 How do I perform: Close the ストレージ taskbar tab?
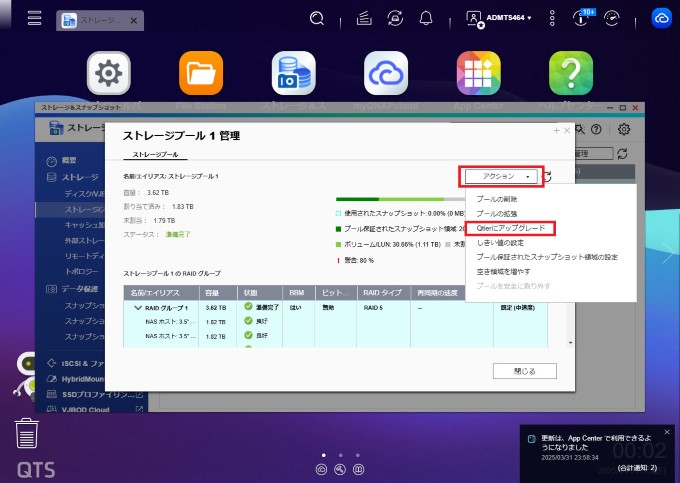[x=134, y=20]
